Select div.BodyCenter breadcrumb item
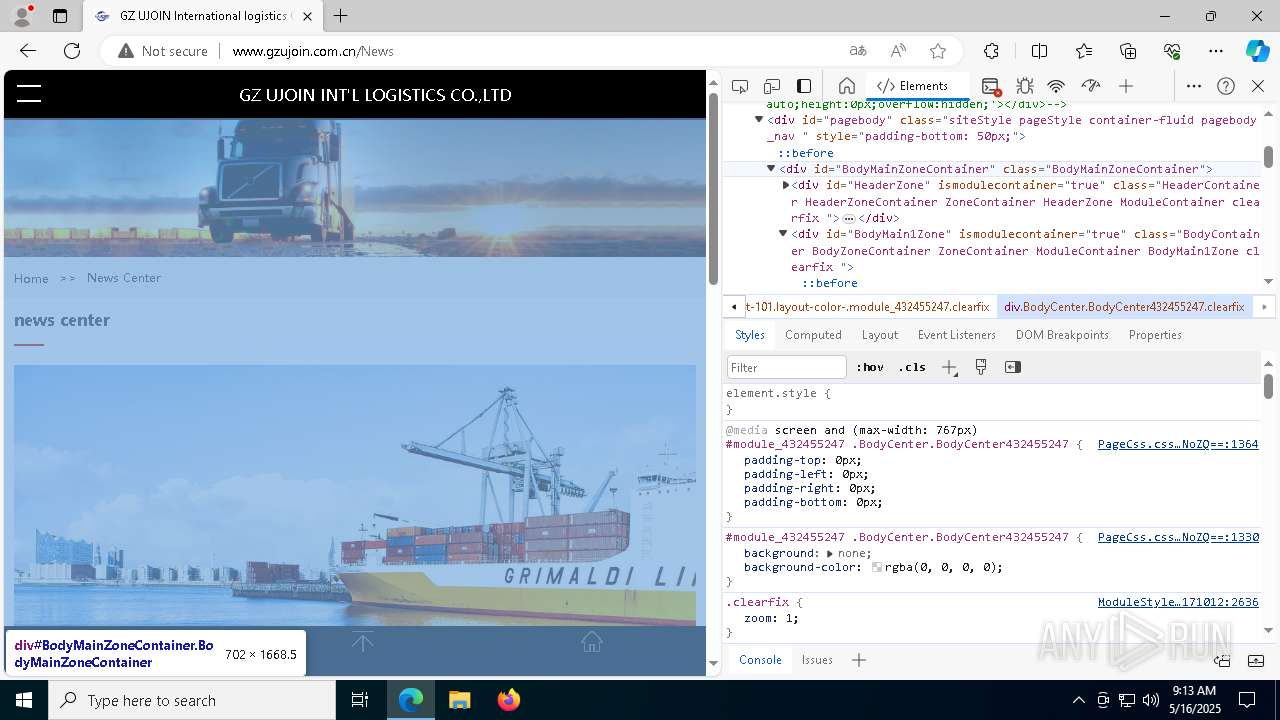This screenshot has height=720, width=1280. [x=1124, y=307]
